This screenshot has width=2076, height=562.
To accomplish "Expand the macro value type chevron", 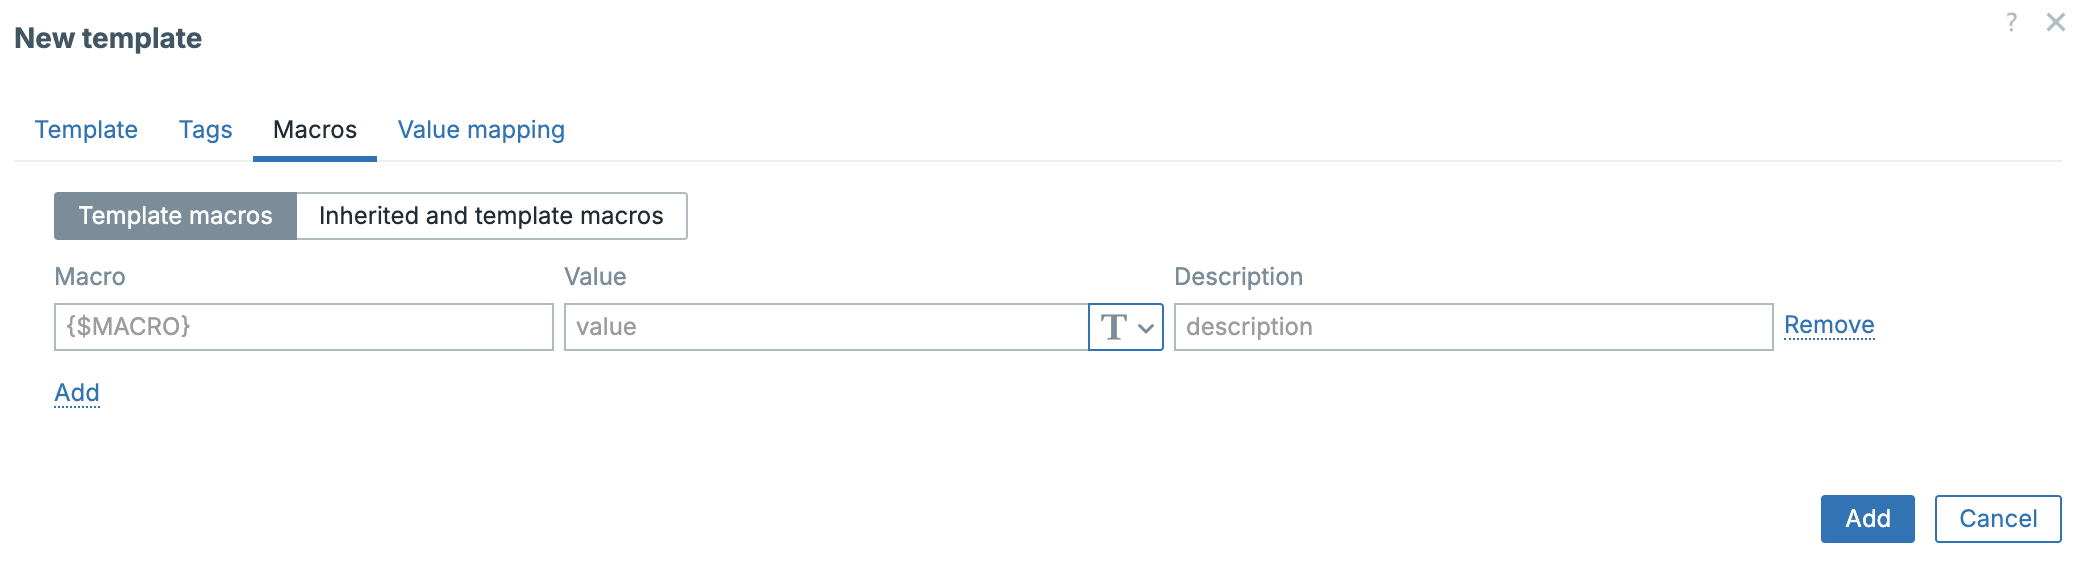I will (x=1146, y=328).
